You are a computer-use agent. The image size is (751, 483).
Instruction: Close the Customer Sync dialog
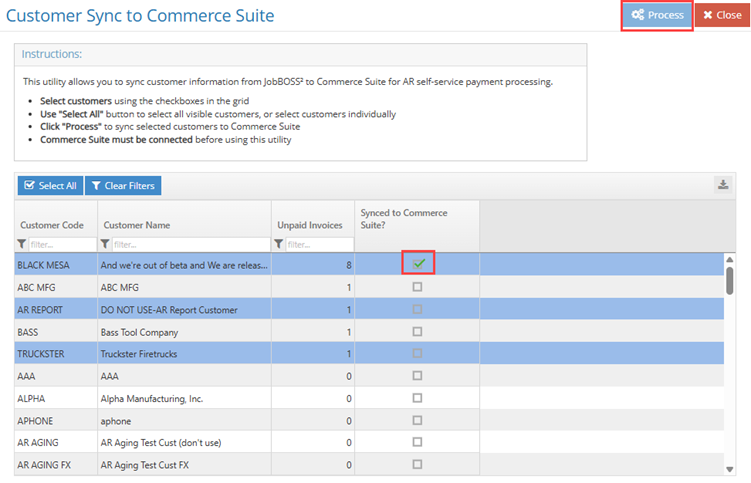[x=721, y=15]
